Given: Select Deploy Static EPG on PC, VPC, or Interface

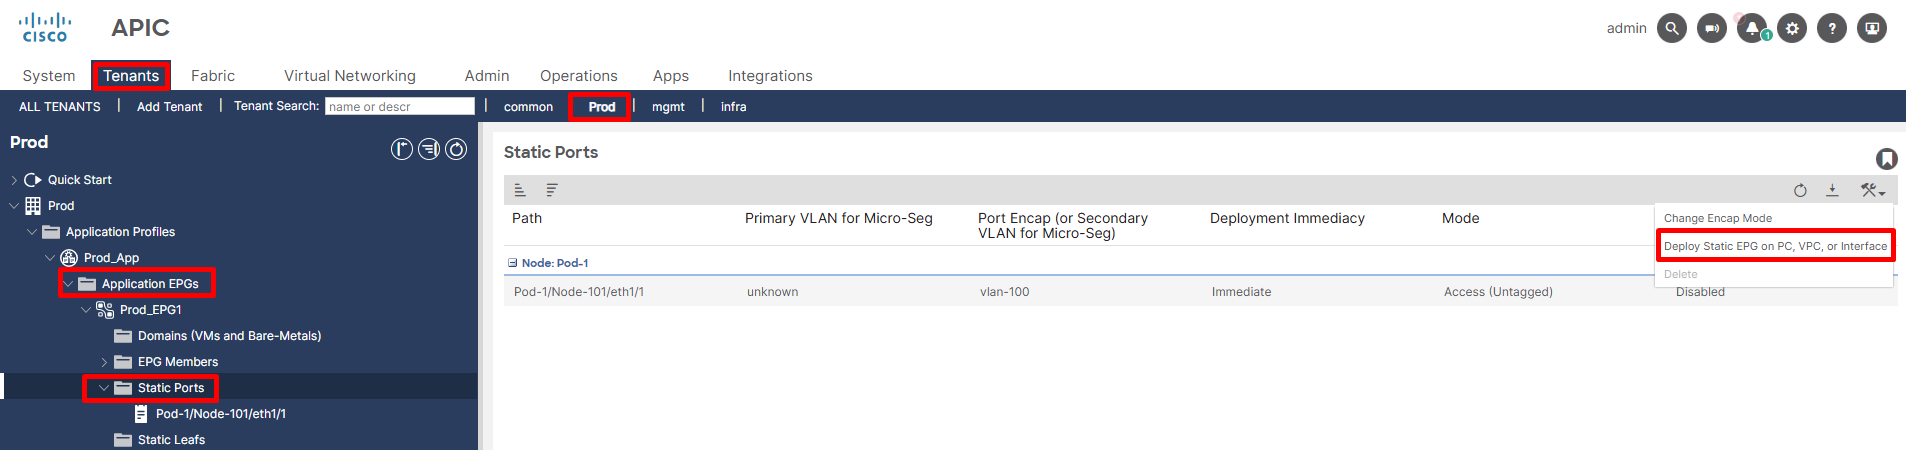Looking at the screenshot, I should point(1775,246).
